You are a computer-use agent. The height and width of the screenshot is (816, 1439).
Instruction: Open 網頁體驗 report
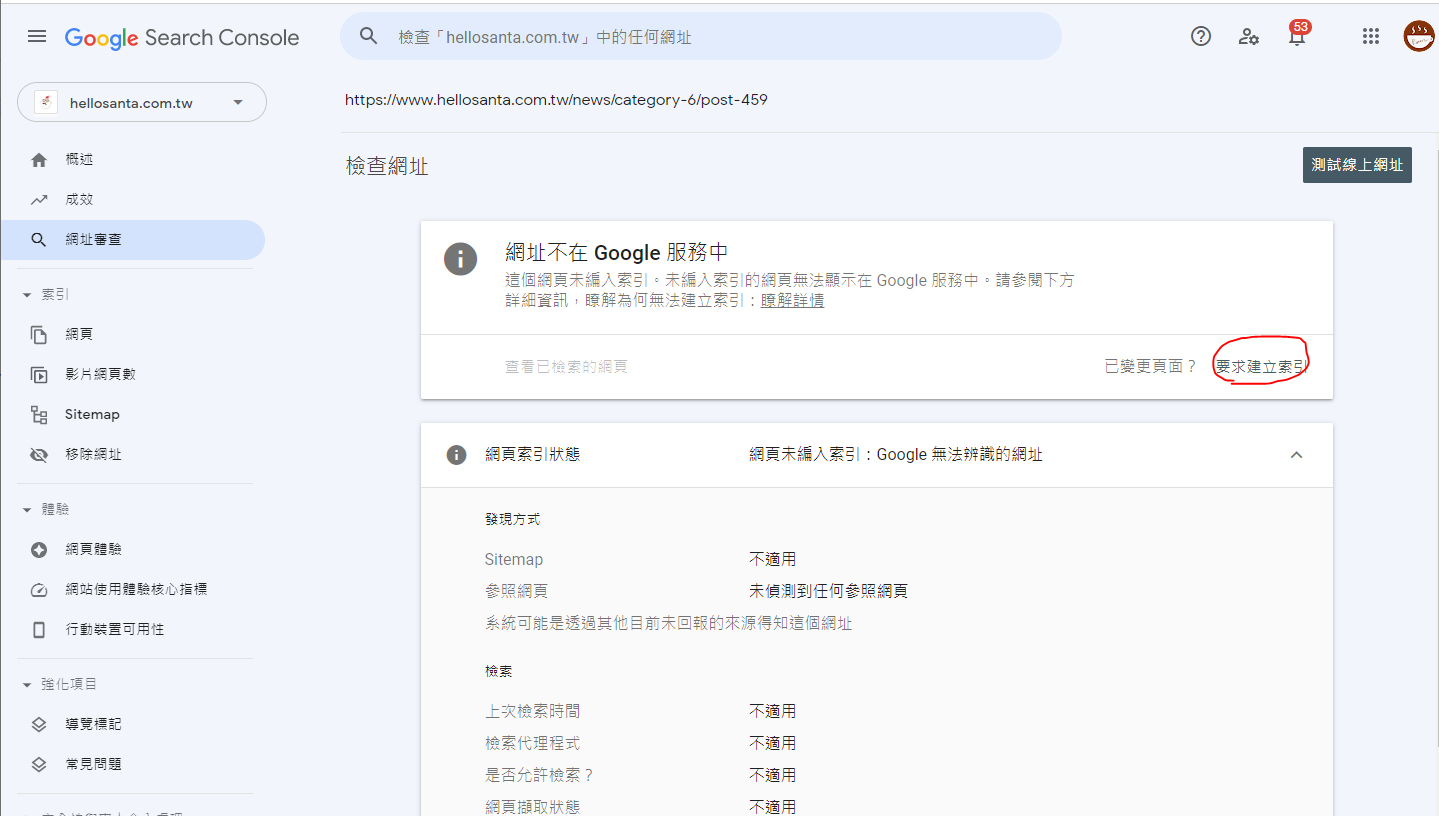click(x=93, y=550)
